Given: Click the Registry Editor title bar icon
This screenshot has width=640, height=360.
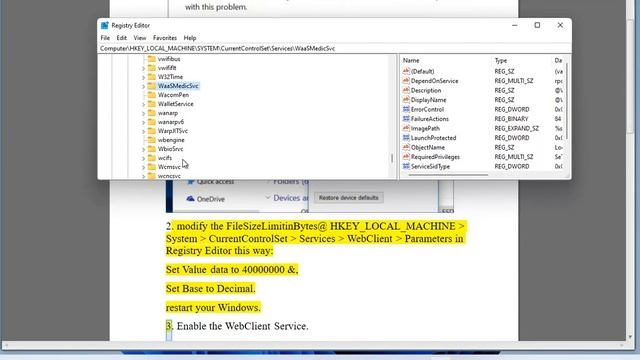Looking at the screenshot, I should 105,25.
